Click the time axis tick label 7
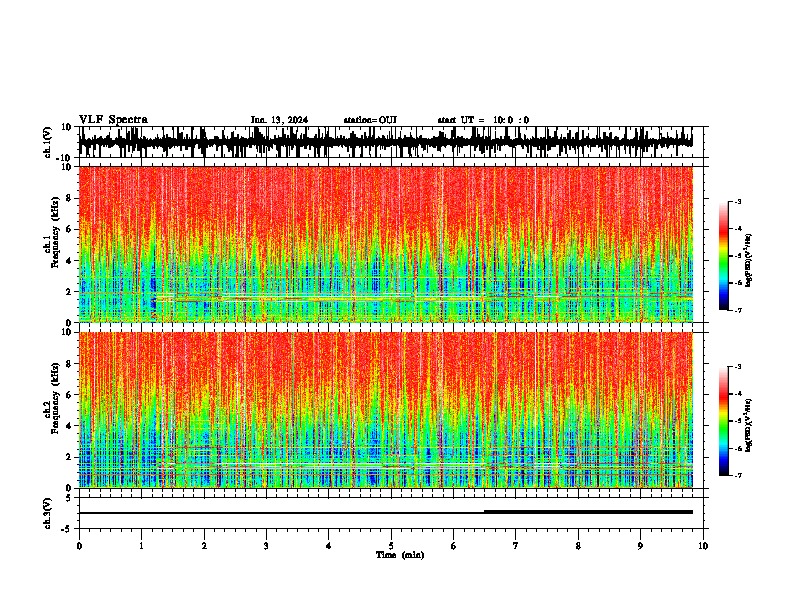 pos(516,546)
